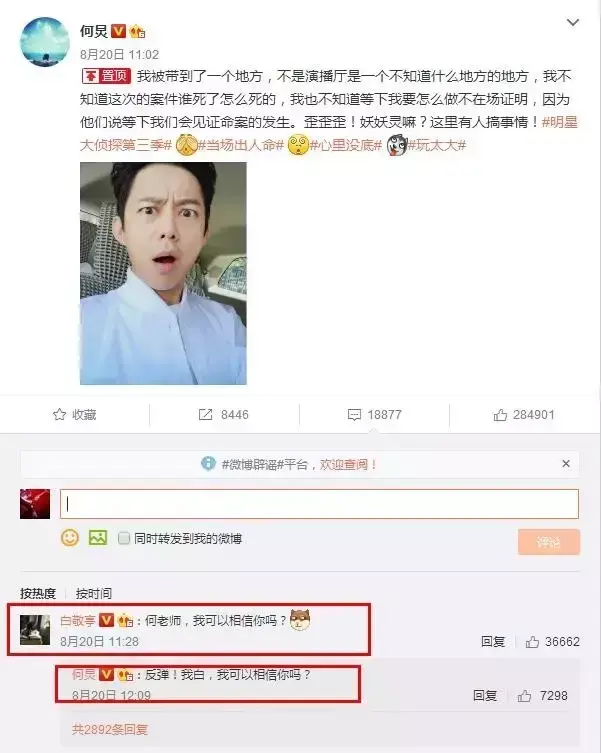Sort comments by 按时间 tab
This screenshot has width=601, height=753.
pos(94,594)
